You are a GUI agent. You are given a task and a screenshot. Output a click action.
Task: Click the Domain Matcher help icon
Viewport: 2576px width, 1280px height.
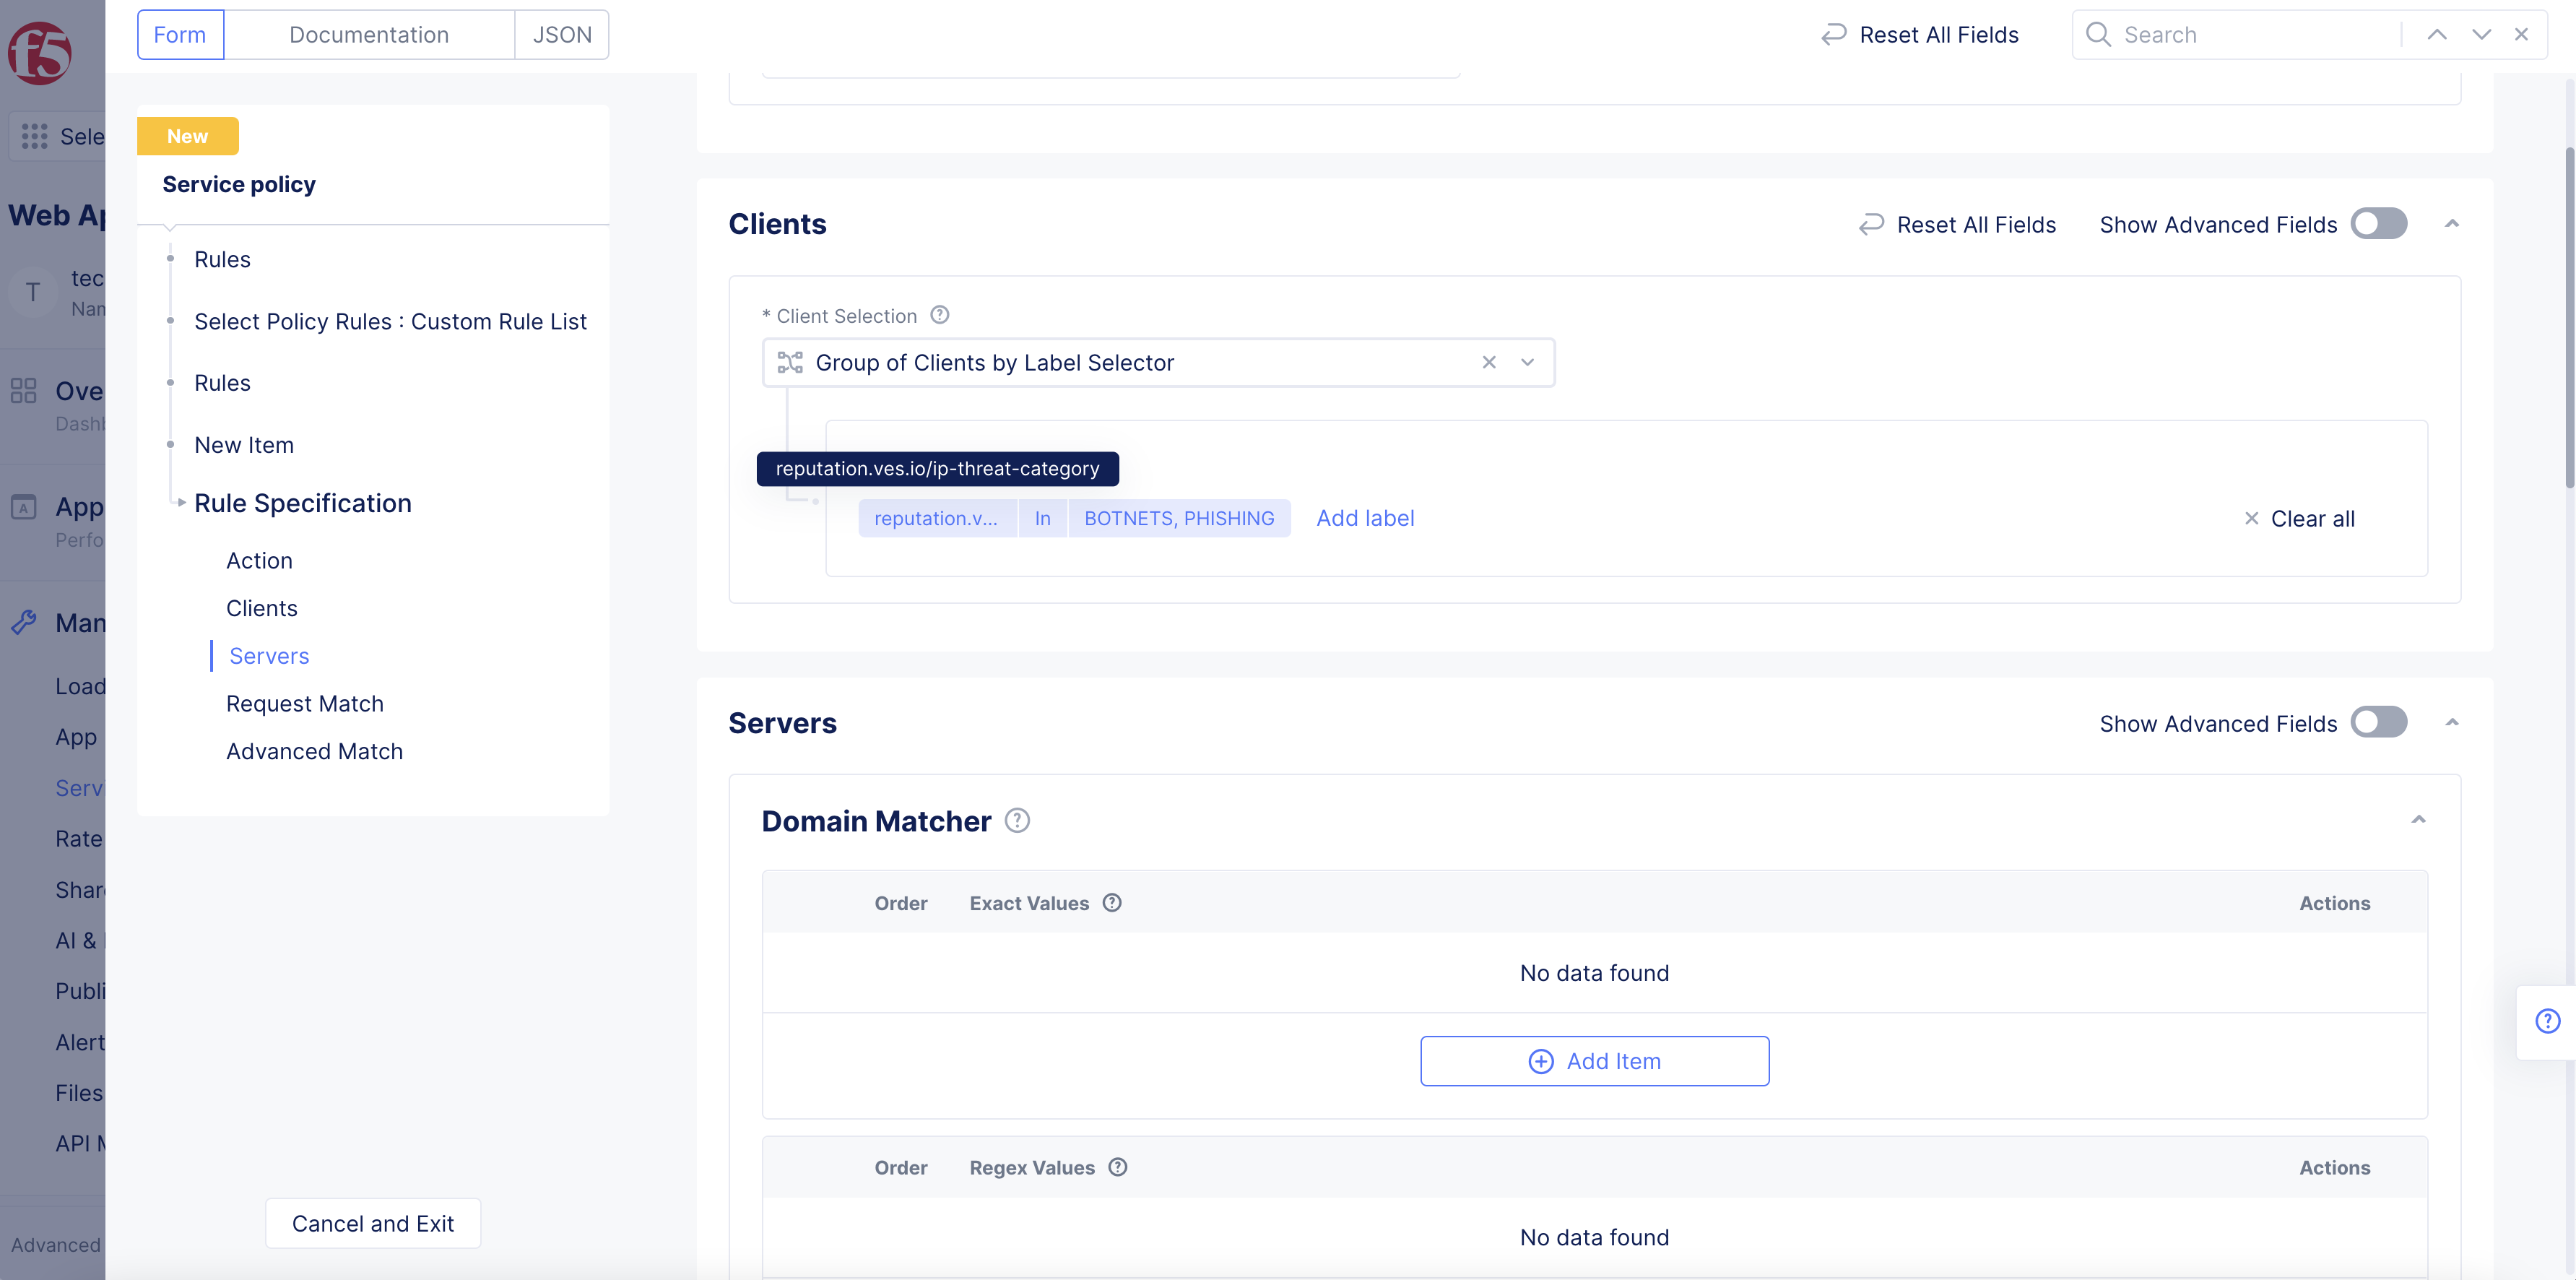click(1017, 820)
